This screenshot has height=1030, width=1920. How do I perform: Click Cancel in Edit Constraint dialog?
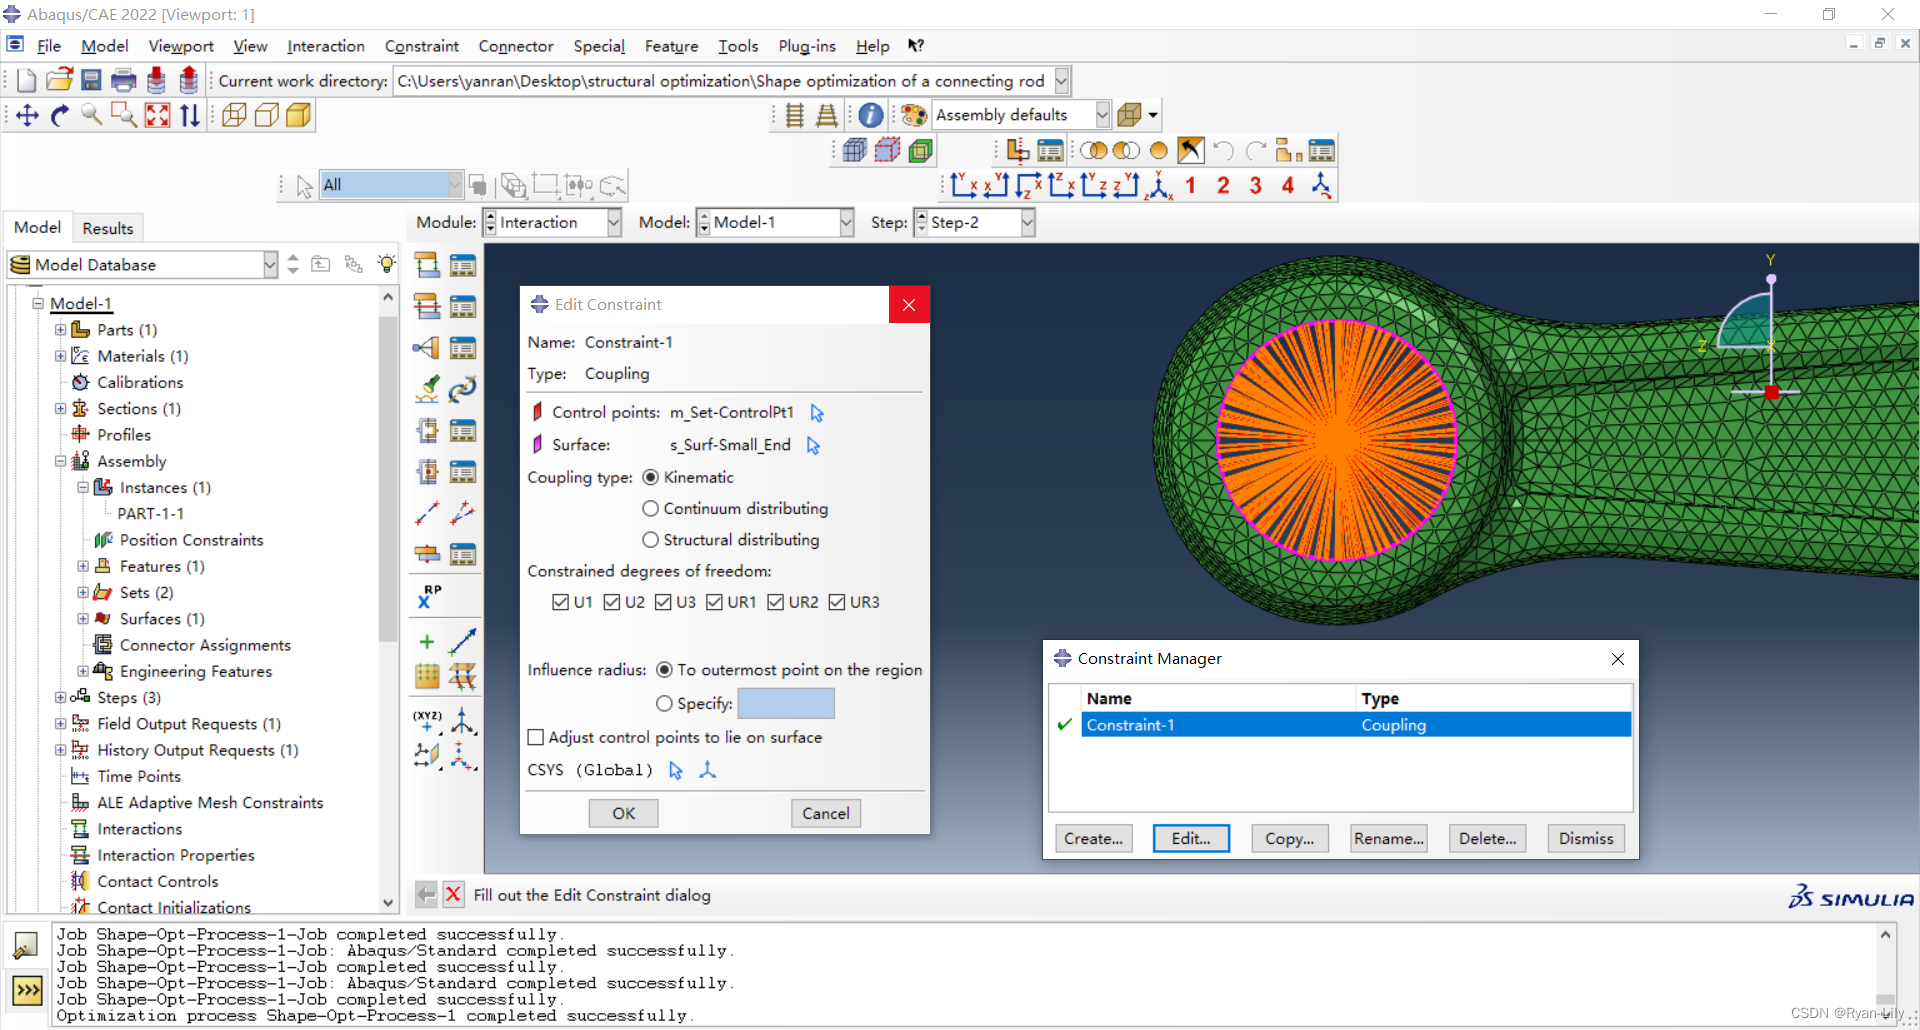(826, 814)
